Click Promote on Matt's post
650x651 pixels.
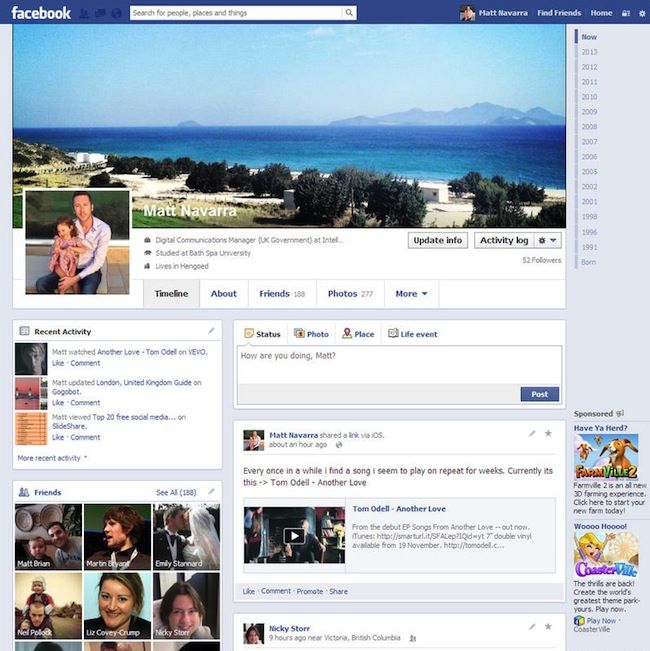(310, 591)
